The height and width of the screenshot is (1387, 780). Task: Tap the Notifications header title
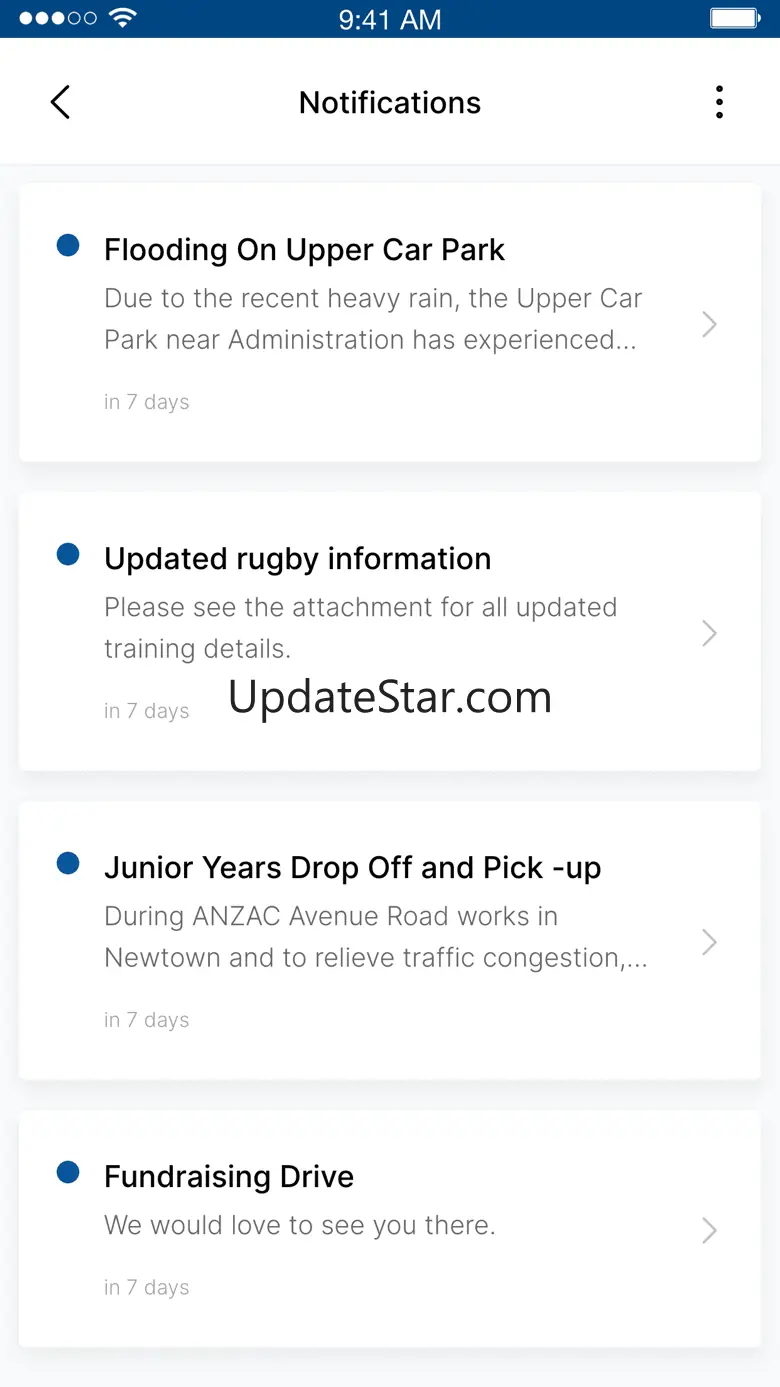click(x=390, y=103)
